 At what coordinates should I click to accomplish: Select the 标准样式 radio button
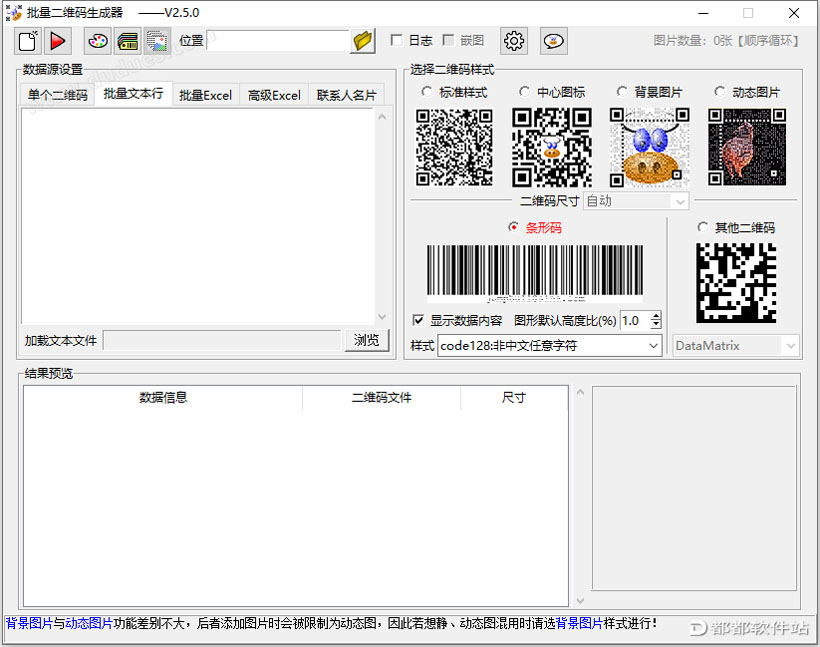427,92
